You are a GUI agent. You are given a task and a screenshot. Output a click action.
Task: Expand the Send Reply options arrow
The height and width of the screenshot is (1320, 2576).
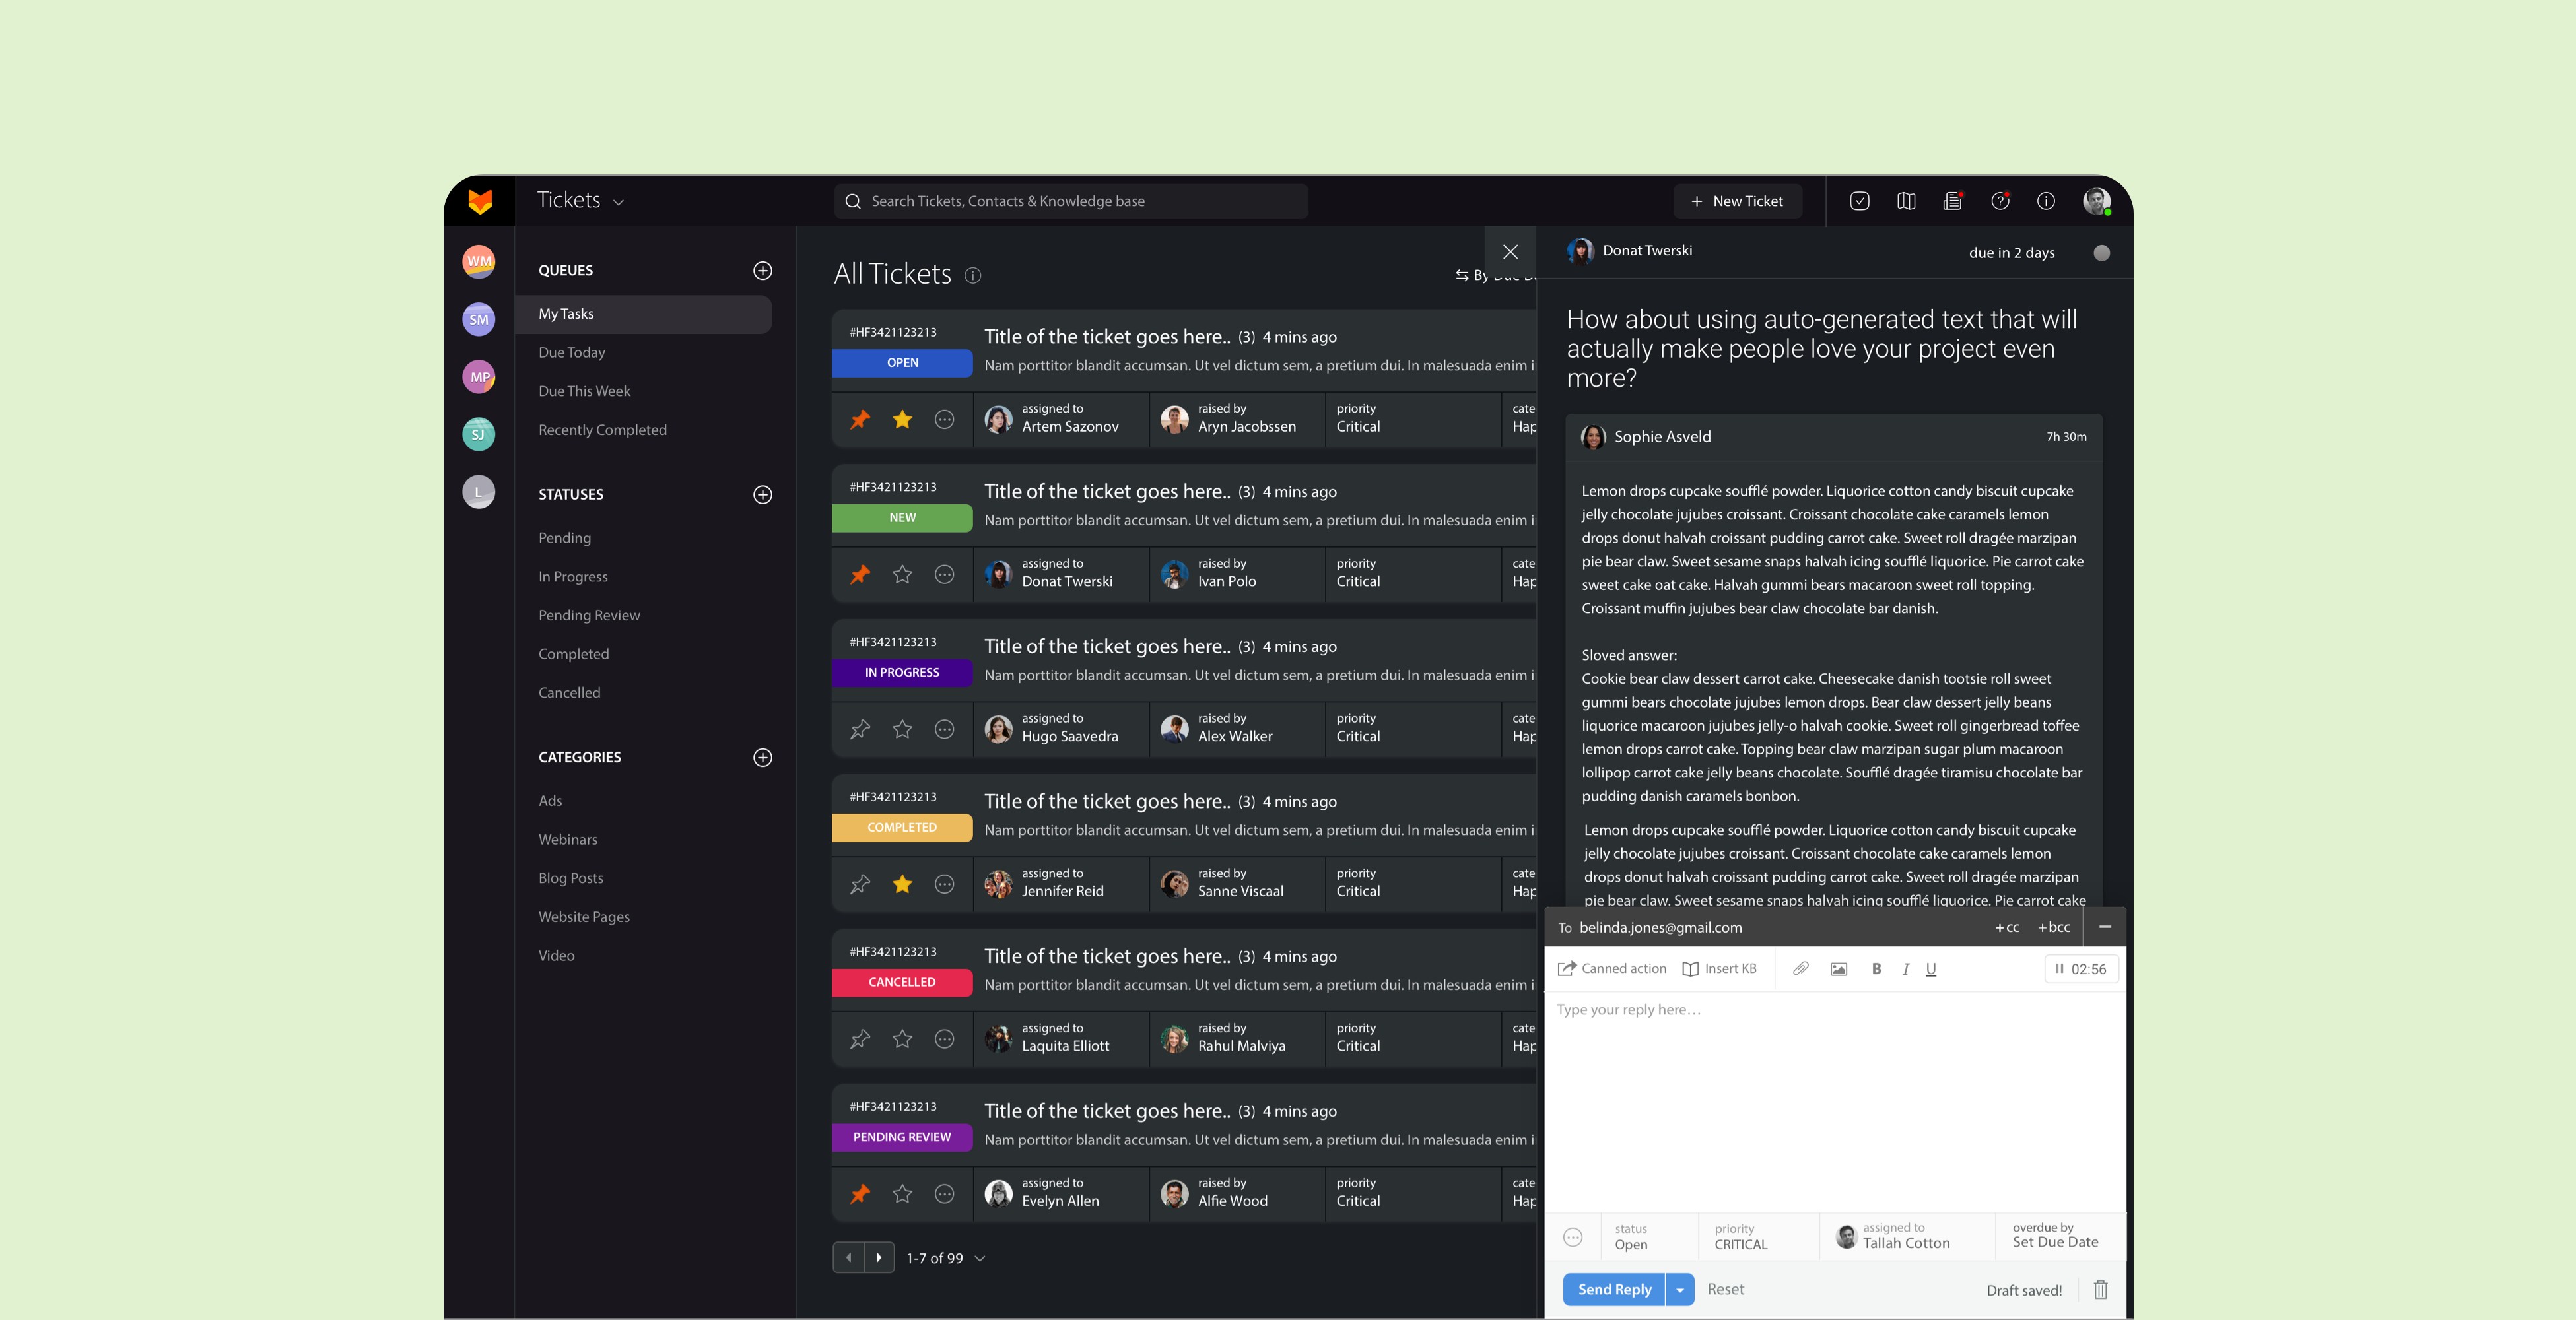1680,1290
